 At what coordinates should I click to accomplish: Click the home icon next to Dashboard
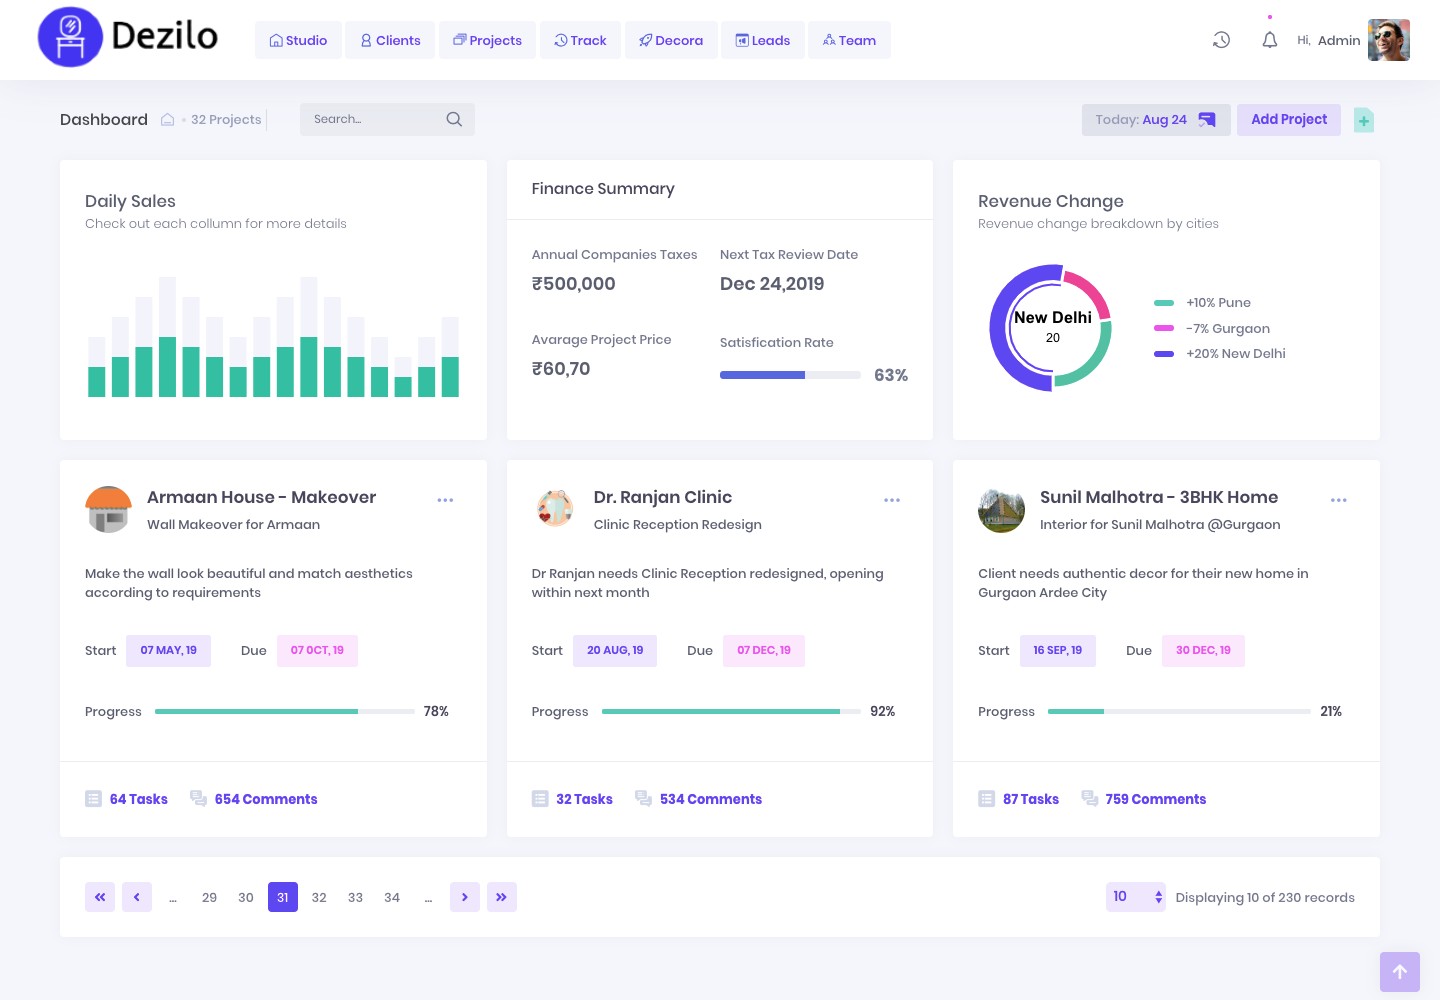pos(168,120)
